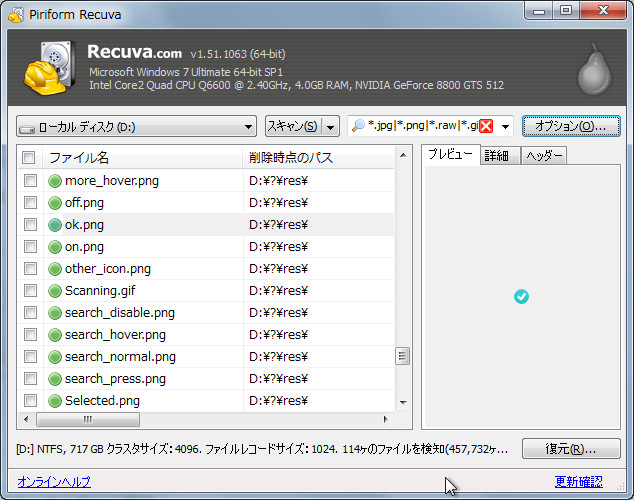634x500 pixels.
Task: Select the Scanning.gif file name
Action: pos(100,291)
